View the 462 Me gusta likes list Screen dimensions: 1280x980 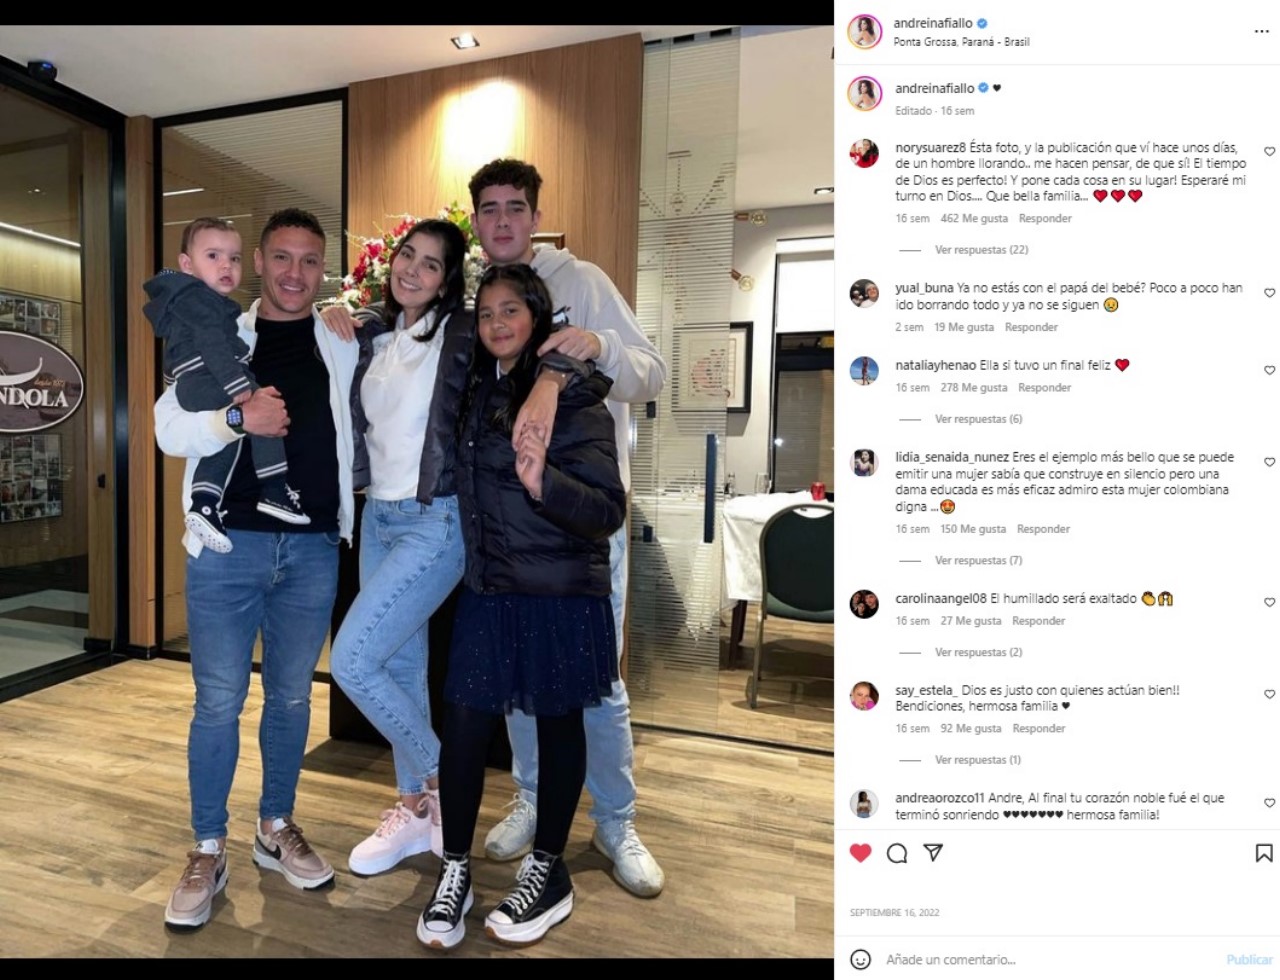click(x=974, y=218)
